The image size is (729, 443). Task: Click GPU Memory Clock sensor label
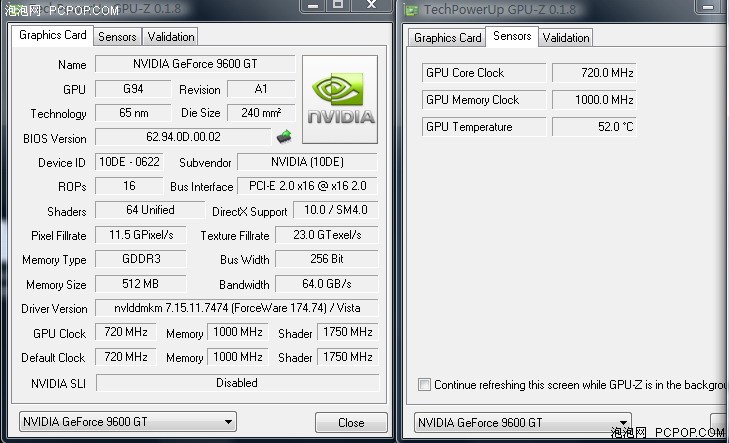(484, 100)
